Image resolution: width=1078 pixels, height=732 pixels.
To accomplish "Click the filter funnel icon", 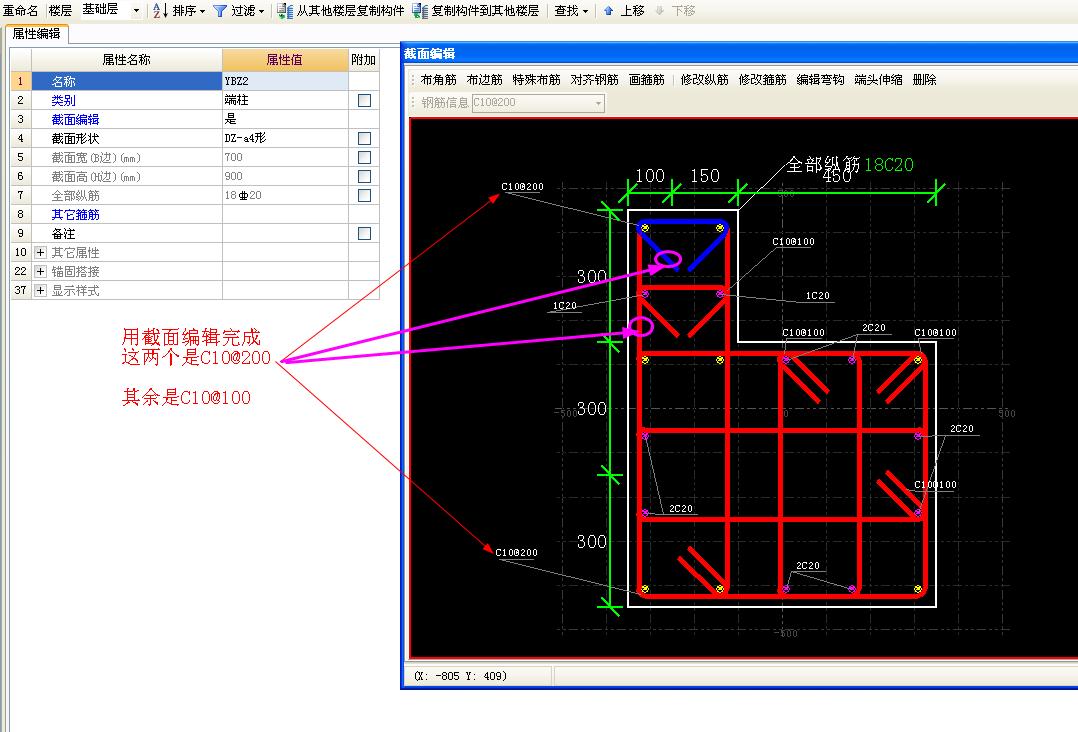I will coord(220,11).
